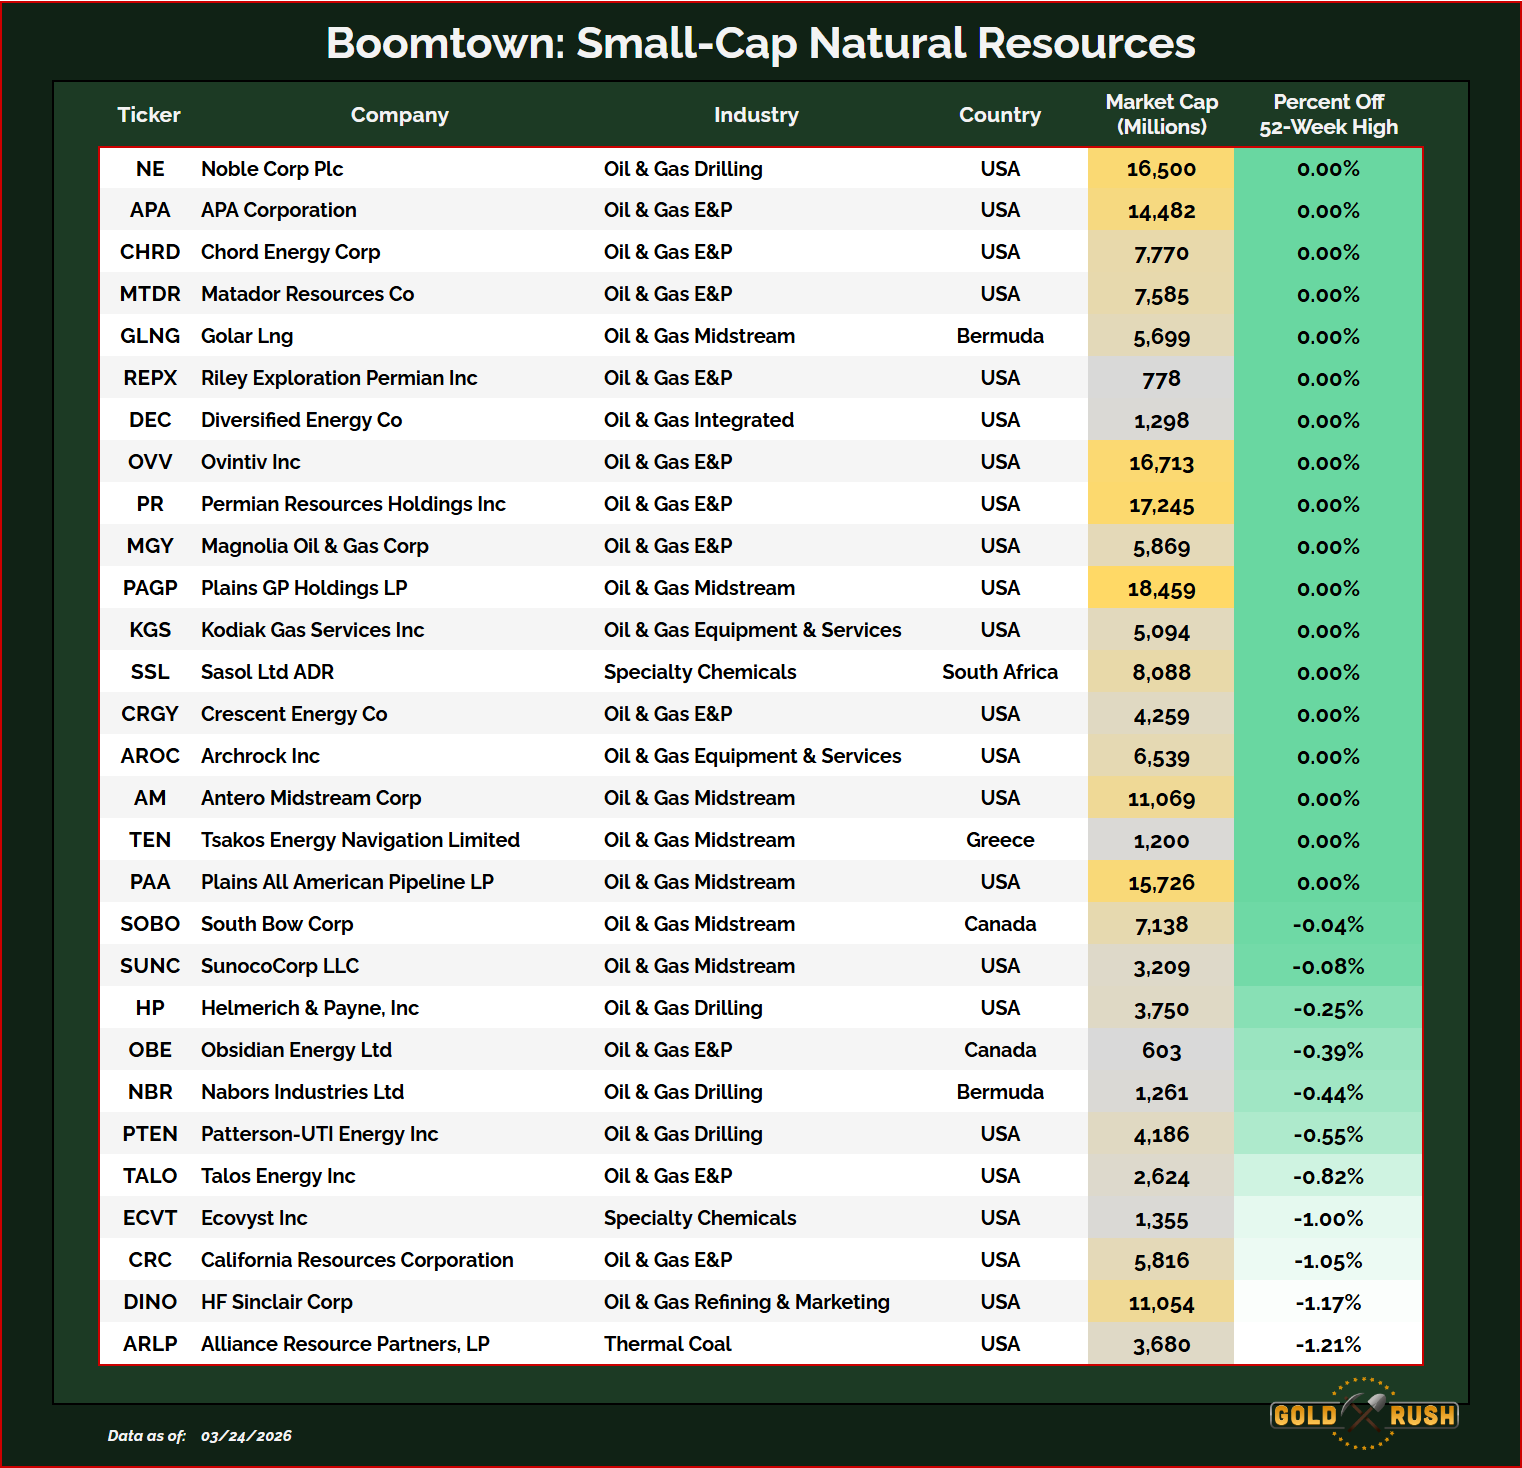This screenshot has width=1522, height=1468.
Task: Click the Boomtown: Small-Cap Natural Resources title
Action: (760, 43)
